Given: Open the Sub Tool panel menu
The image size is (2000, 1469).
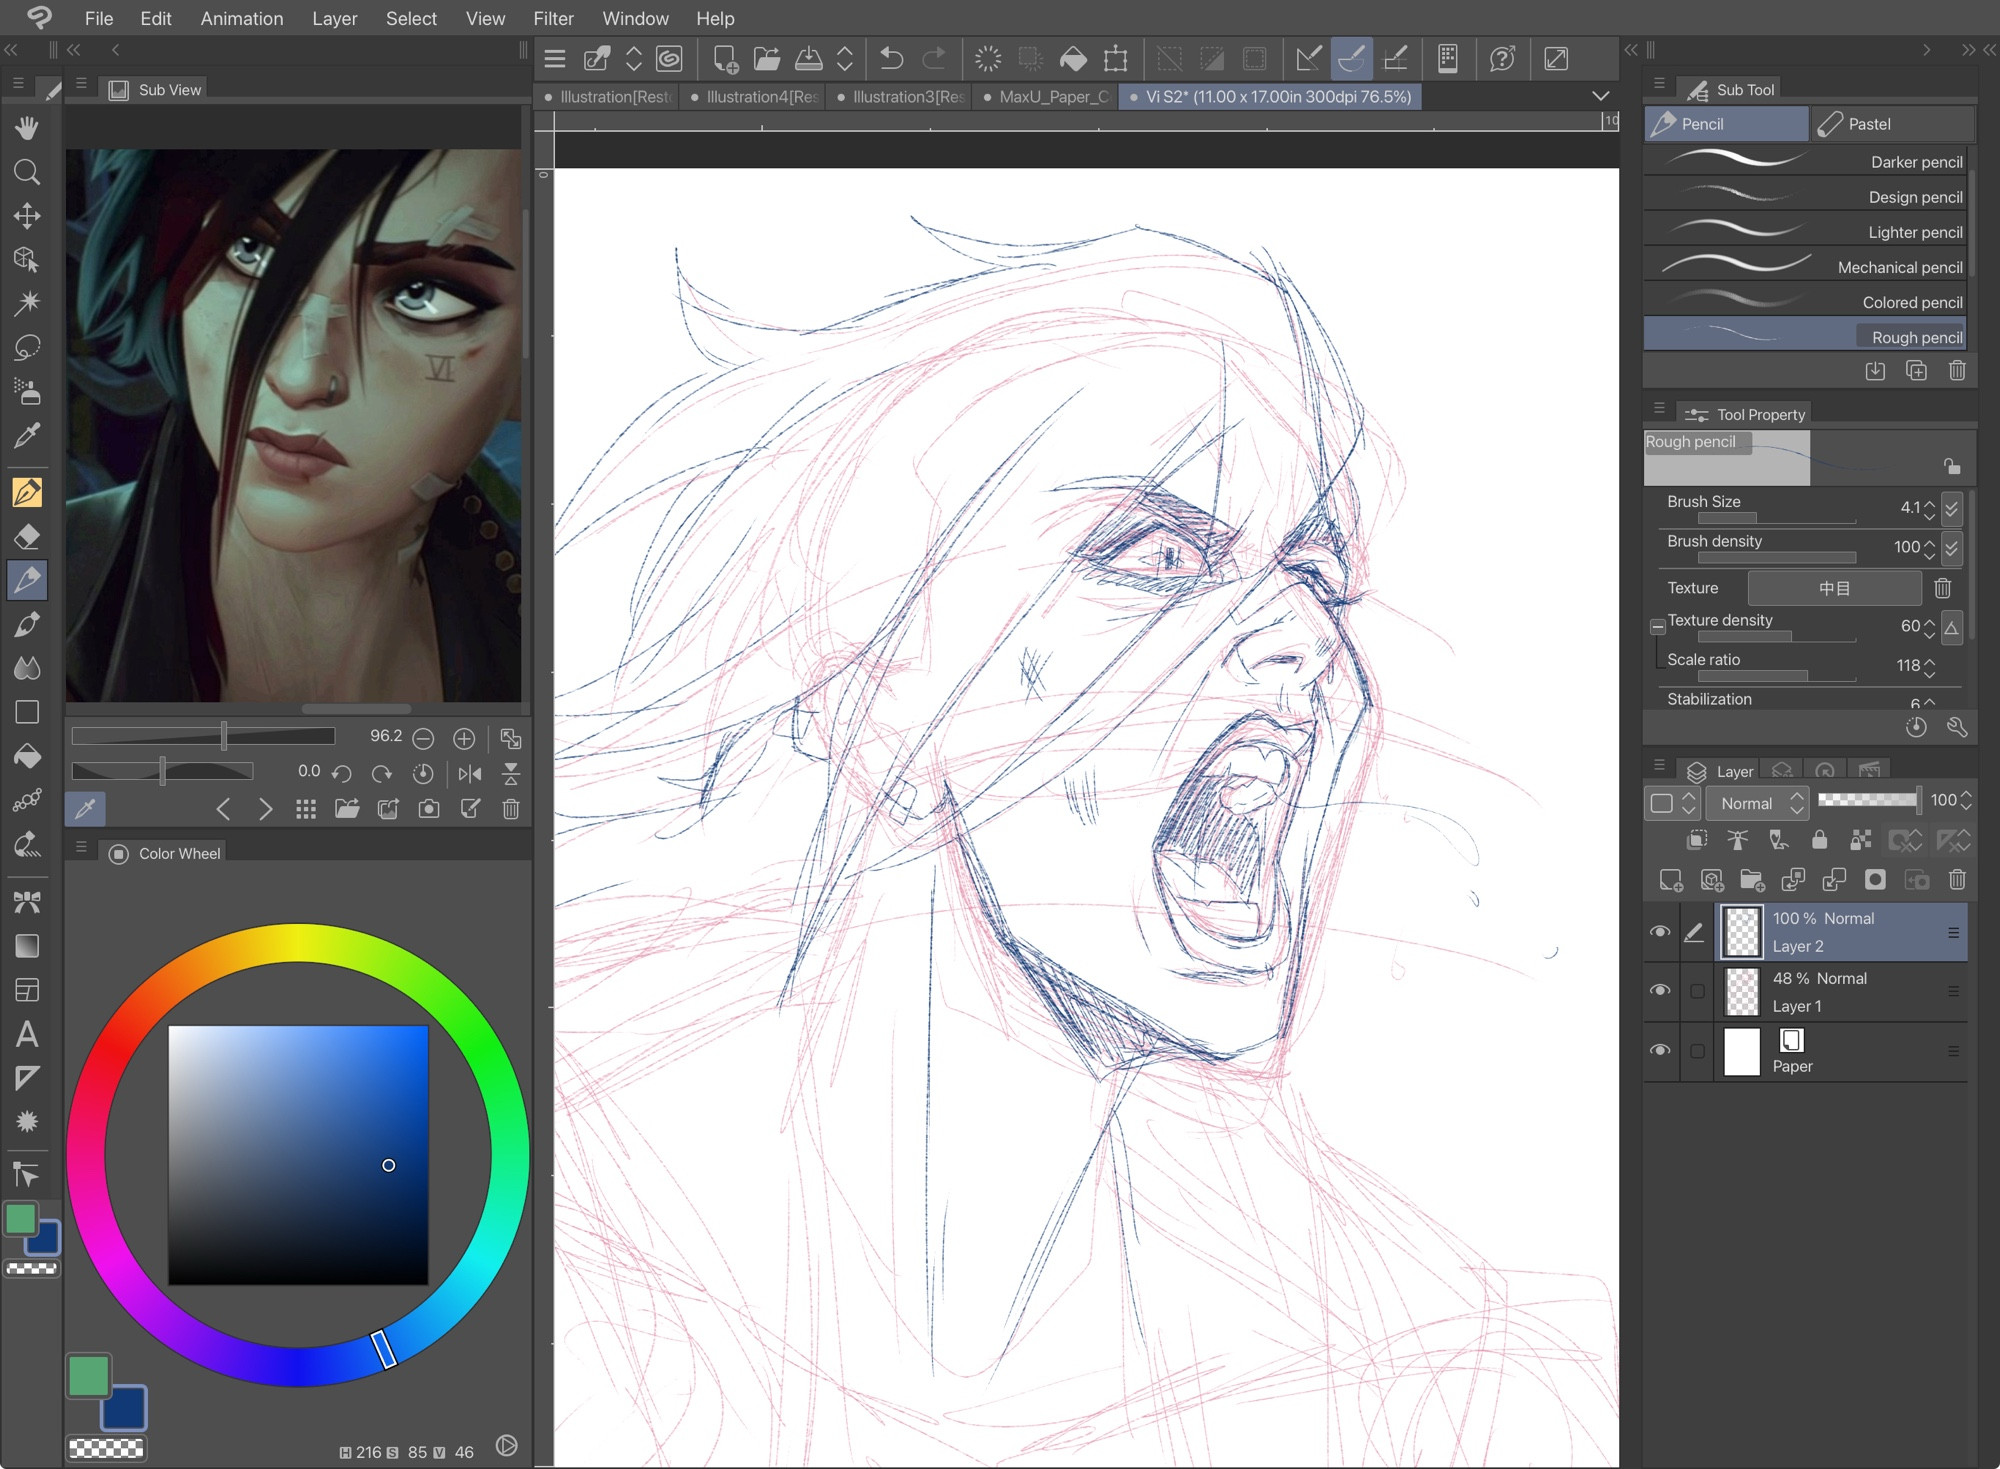Looking at the screenshot, I should (1659, 84).
